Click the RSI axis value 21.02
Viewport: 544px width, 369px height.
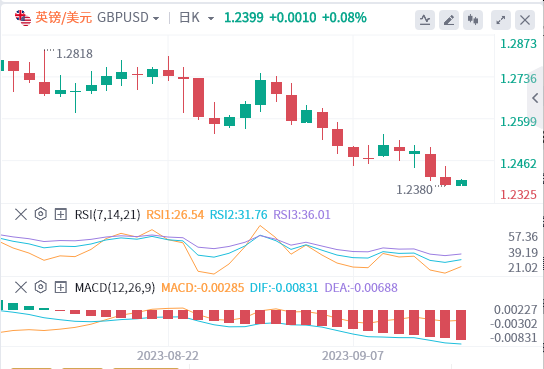click(x=523, y=268)
